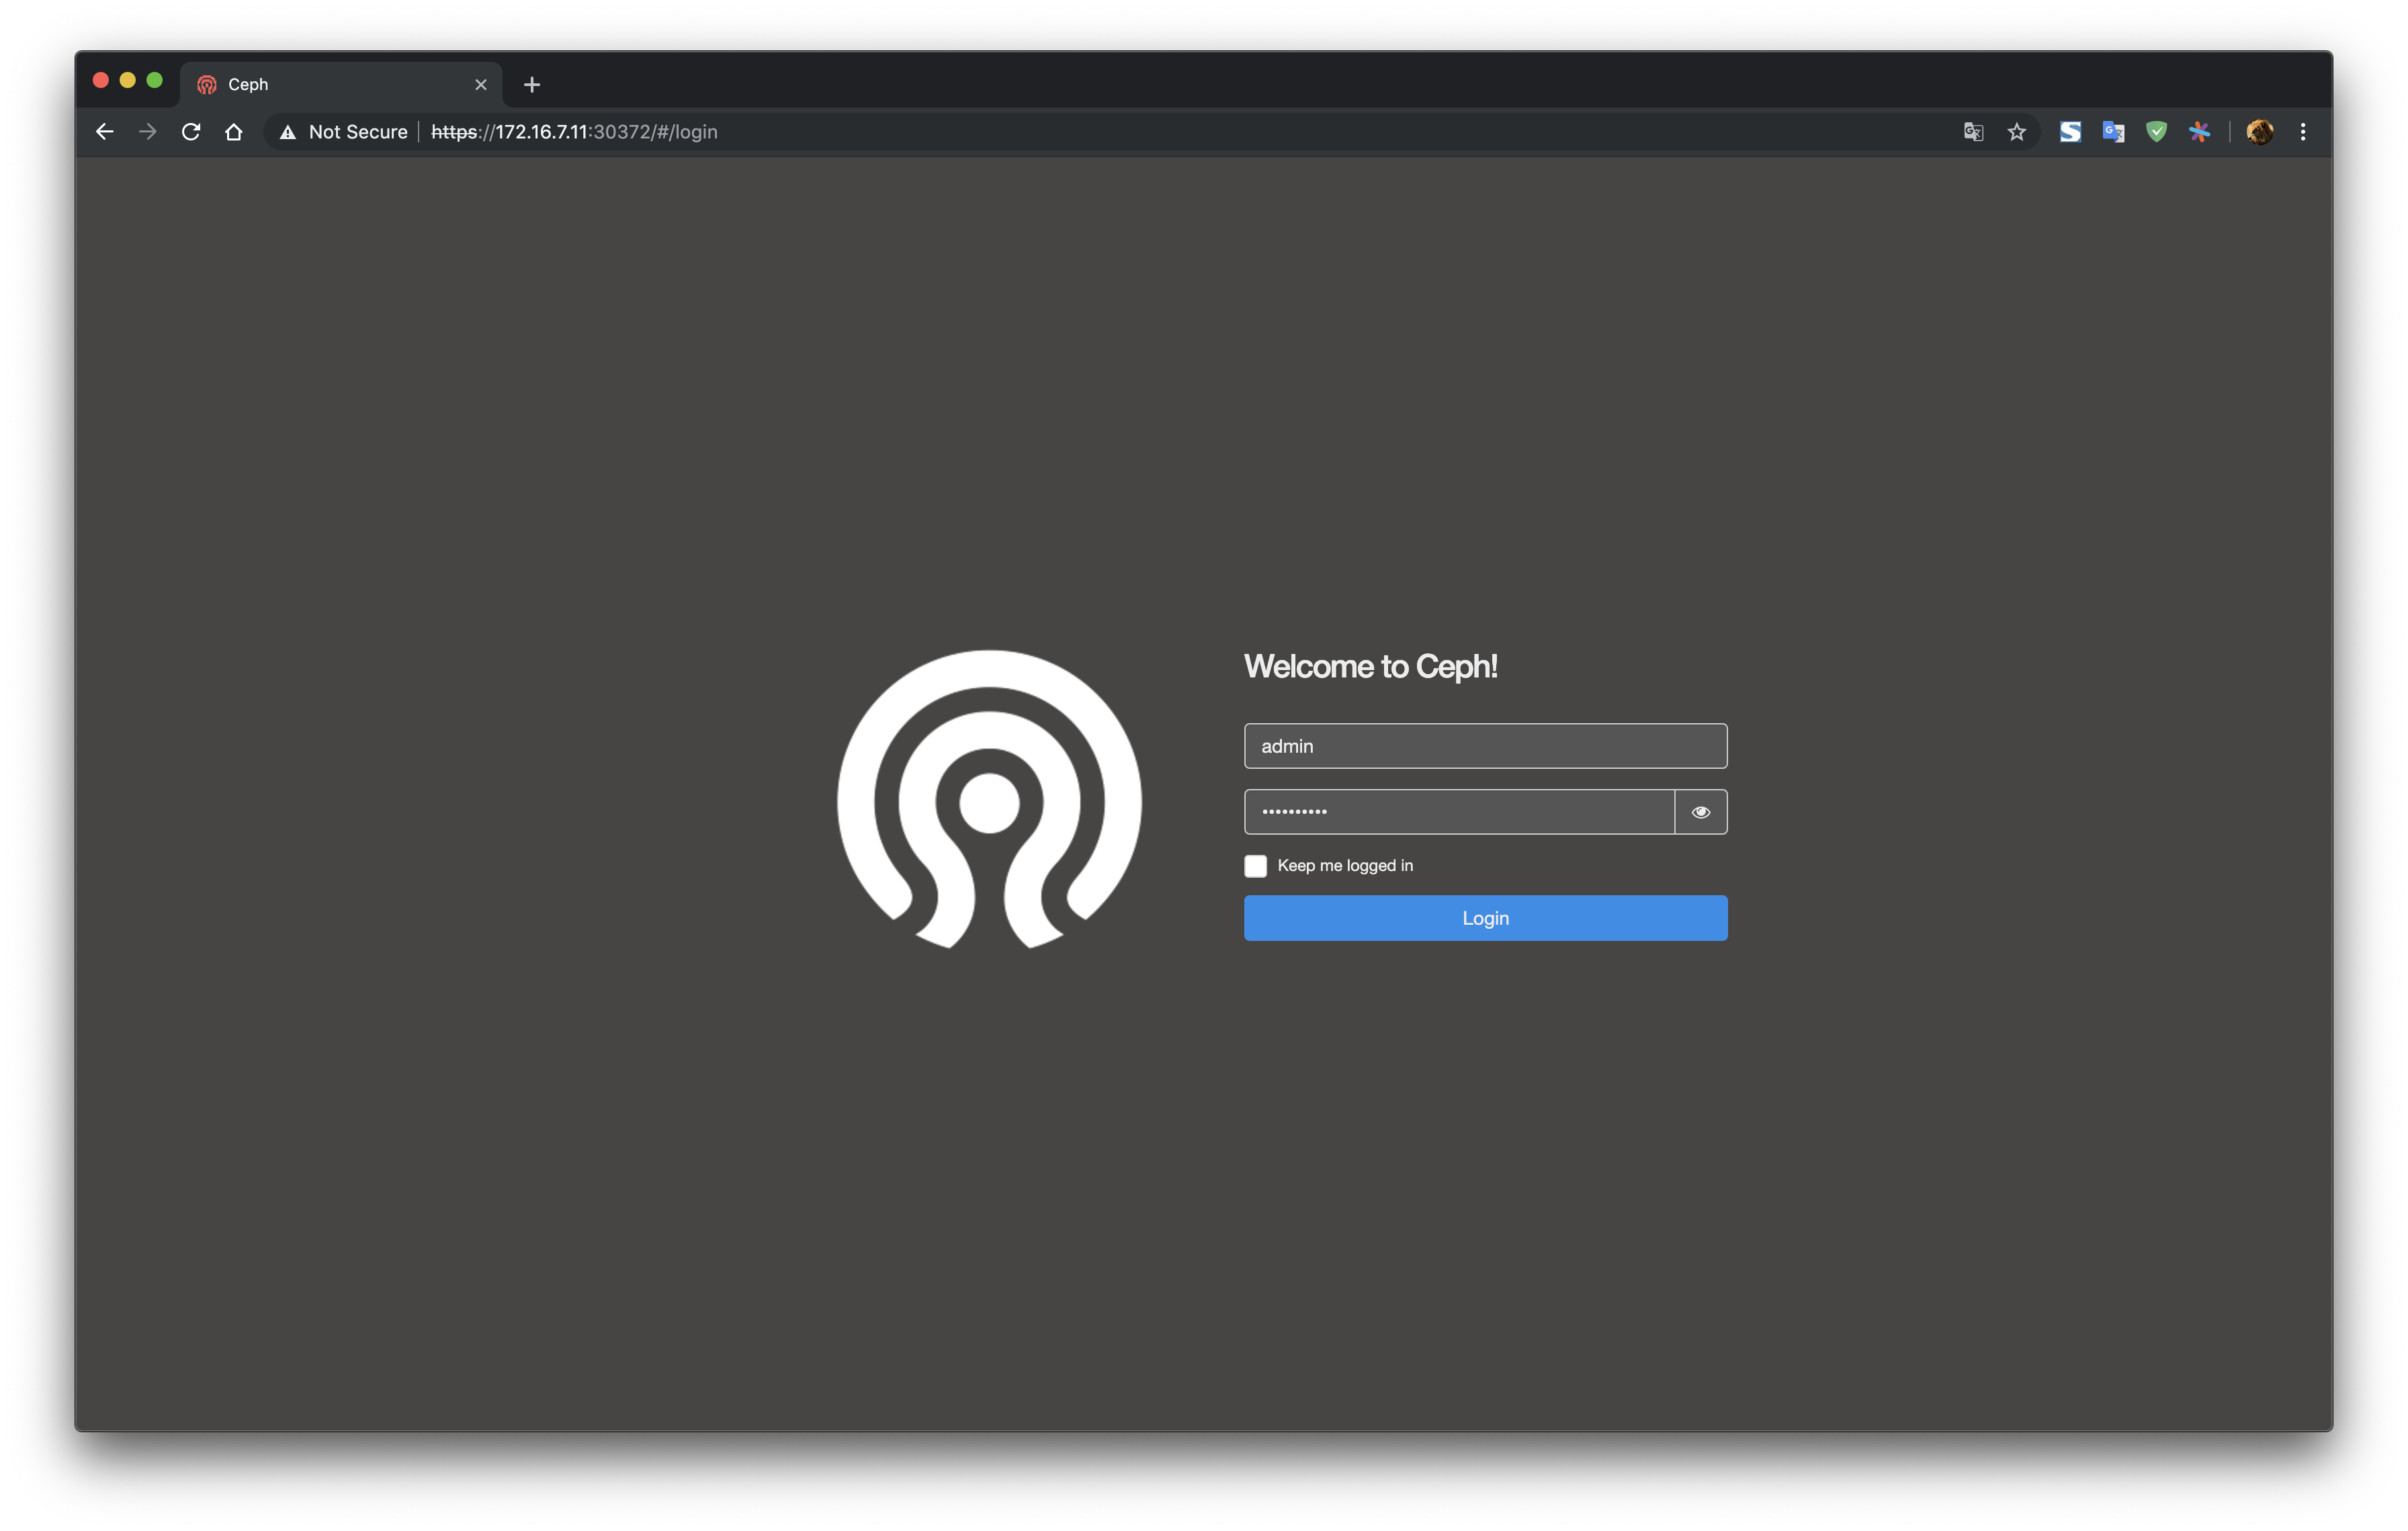Select the Ceph browser tab
The width and height of the screenshot is (2408, 1531).
click(x=341, y=84)
